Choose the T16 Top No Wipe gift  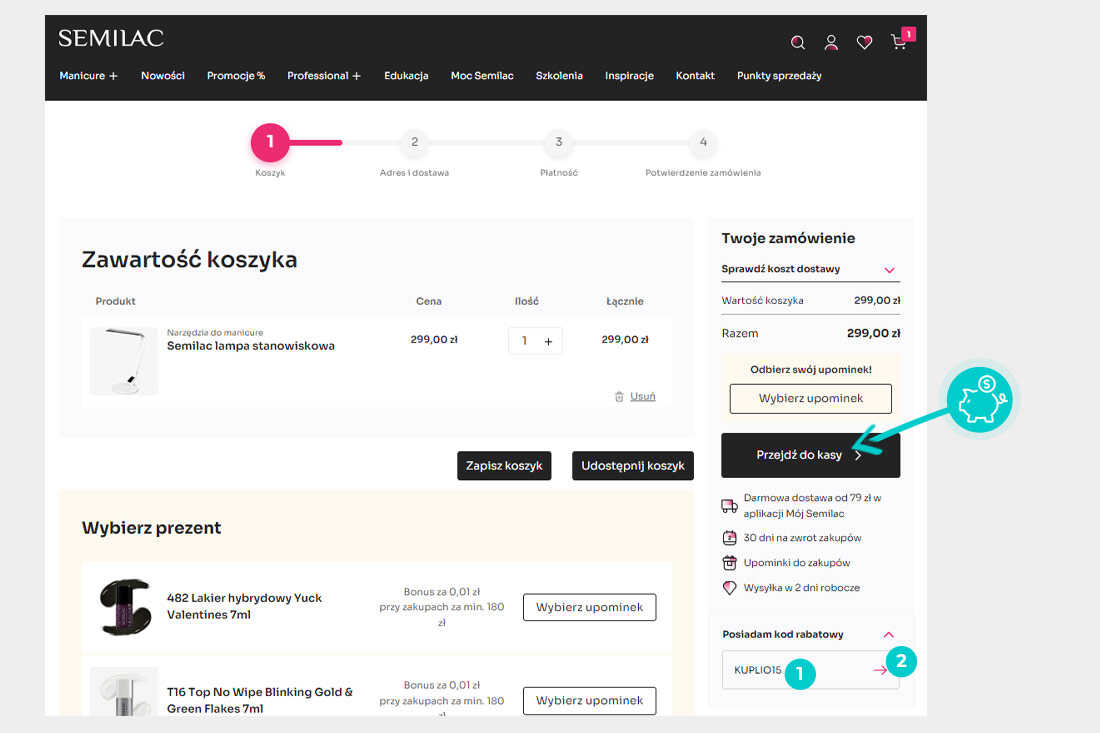589,701
